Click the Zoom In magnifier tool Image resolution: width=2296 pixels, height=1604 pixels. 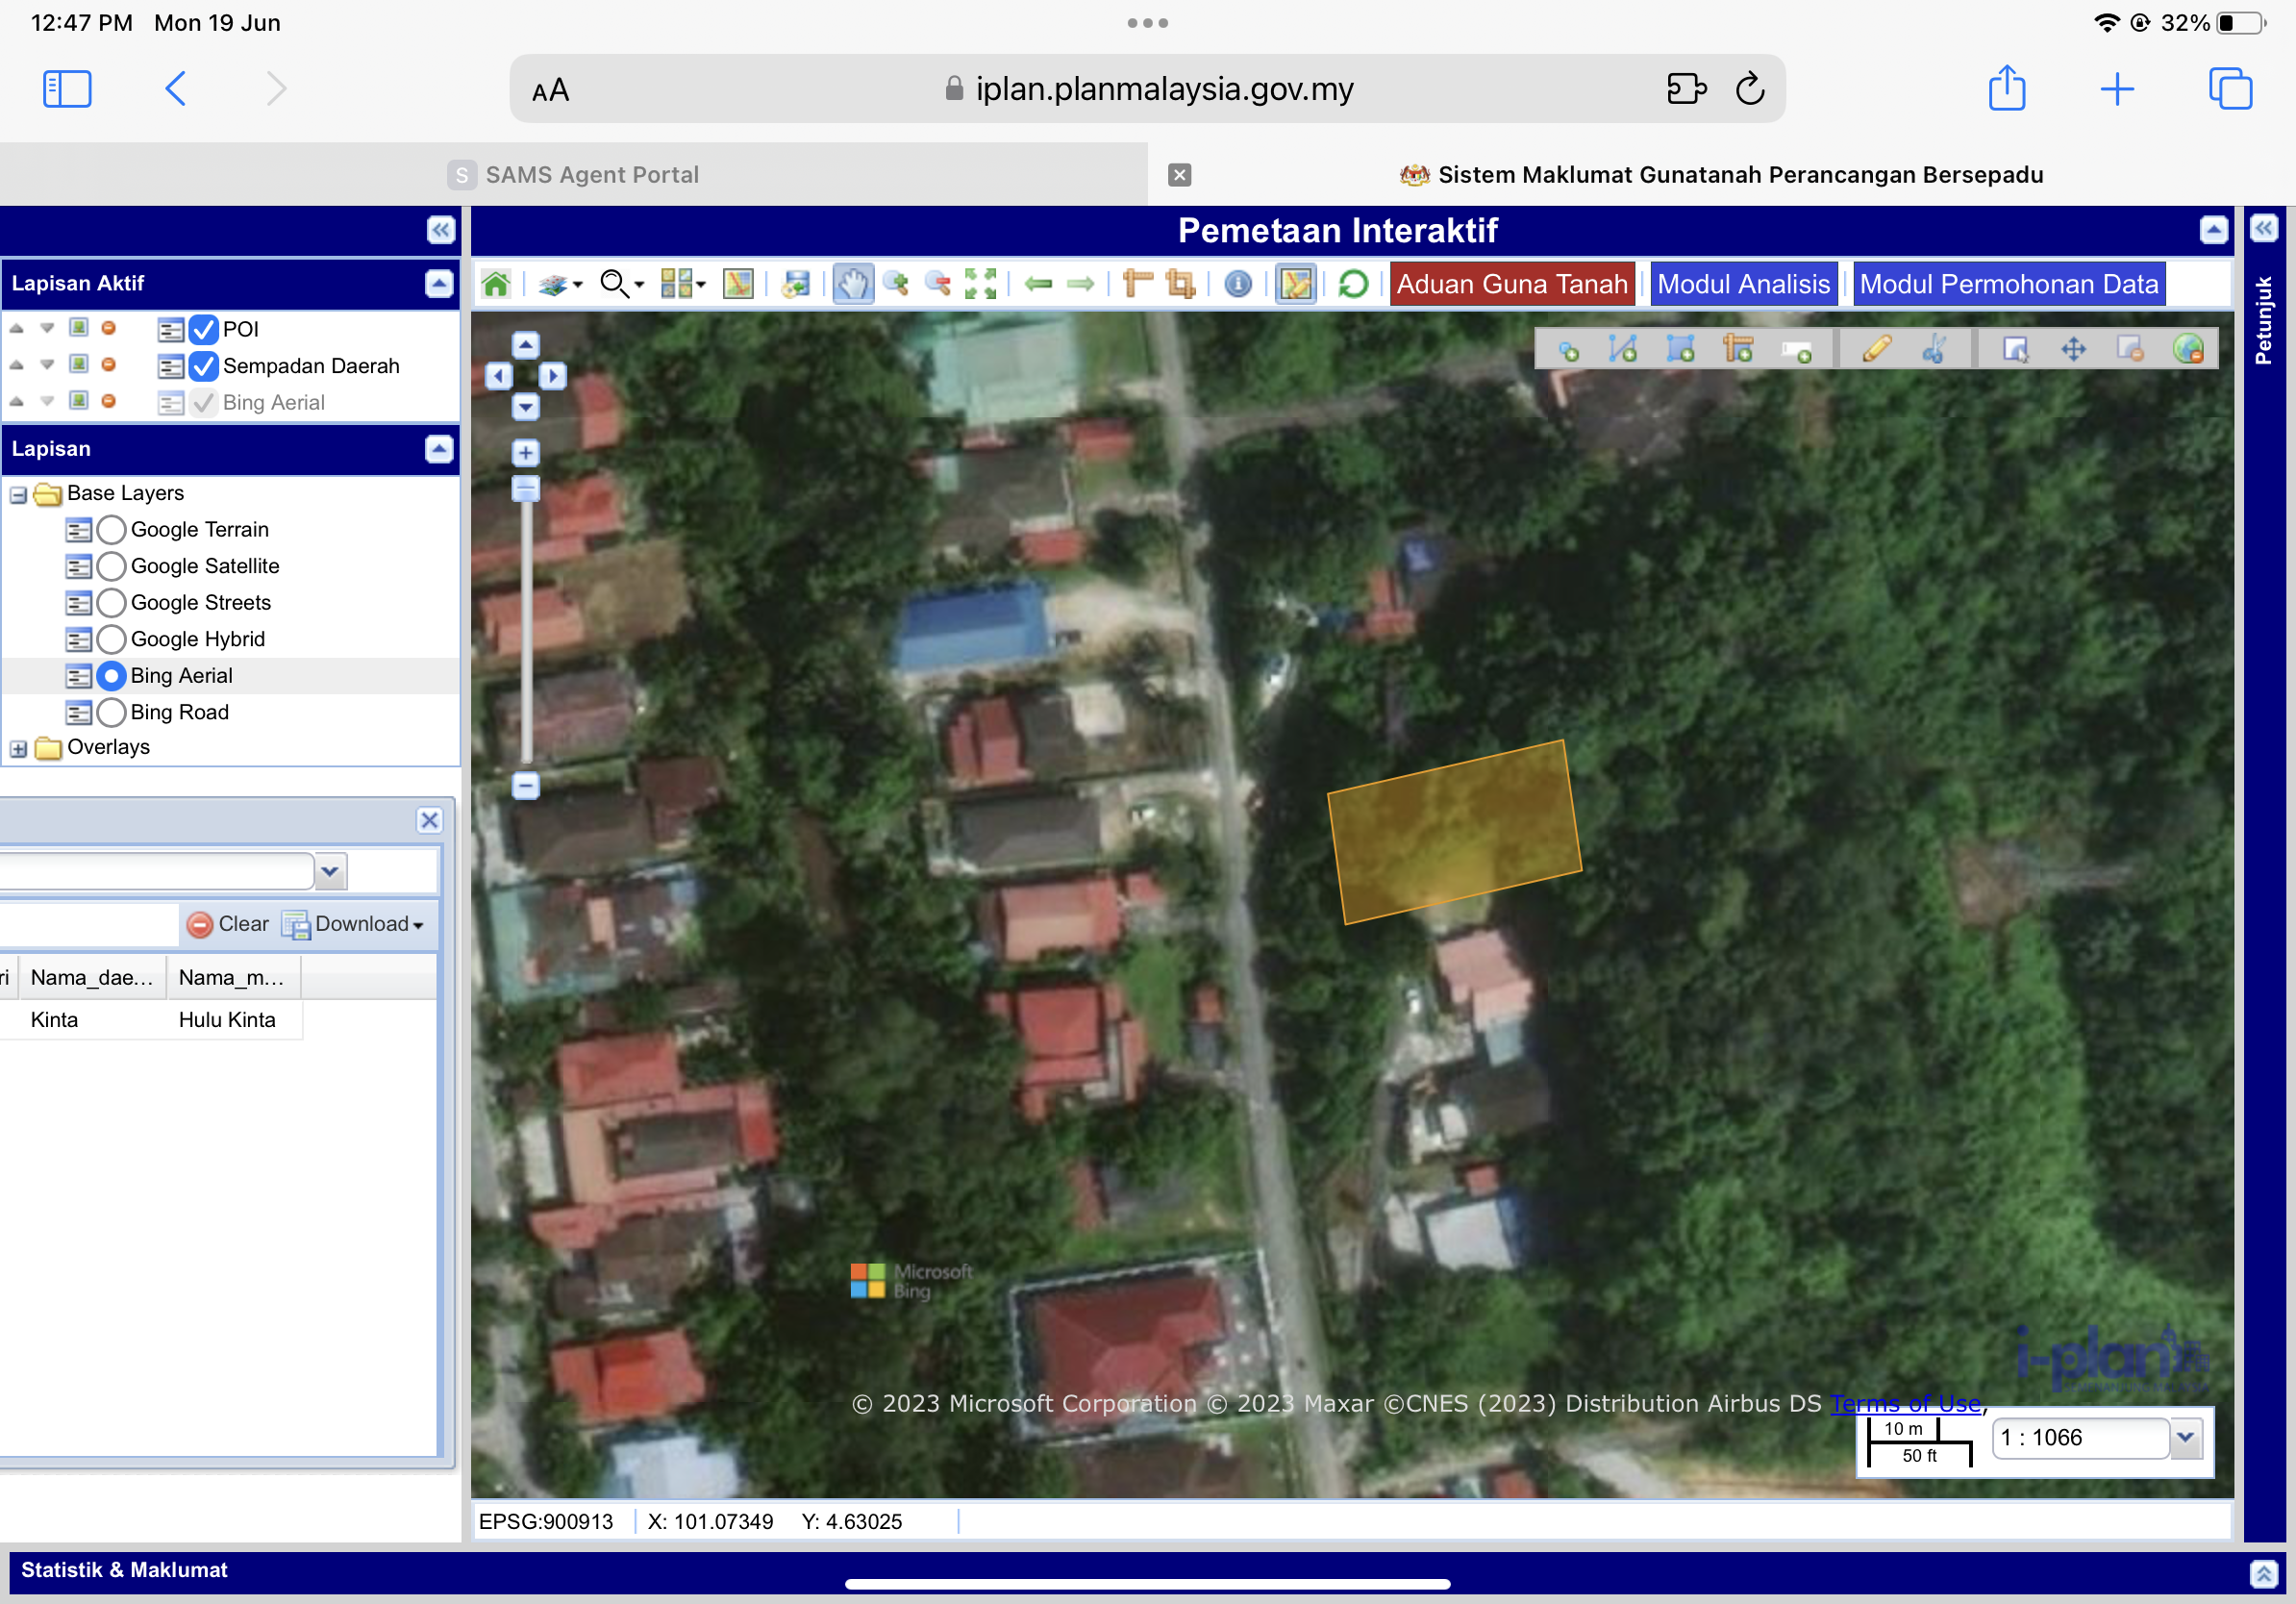click(896, 284)
